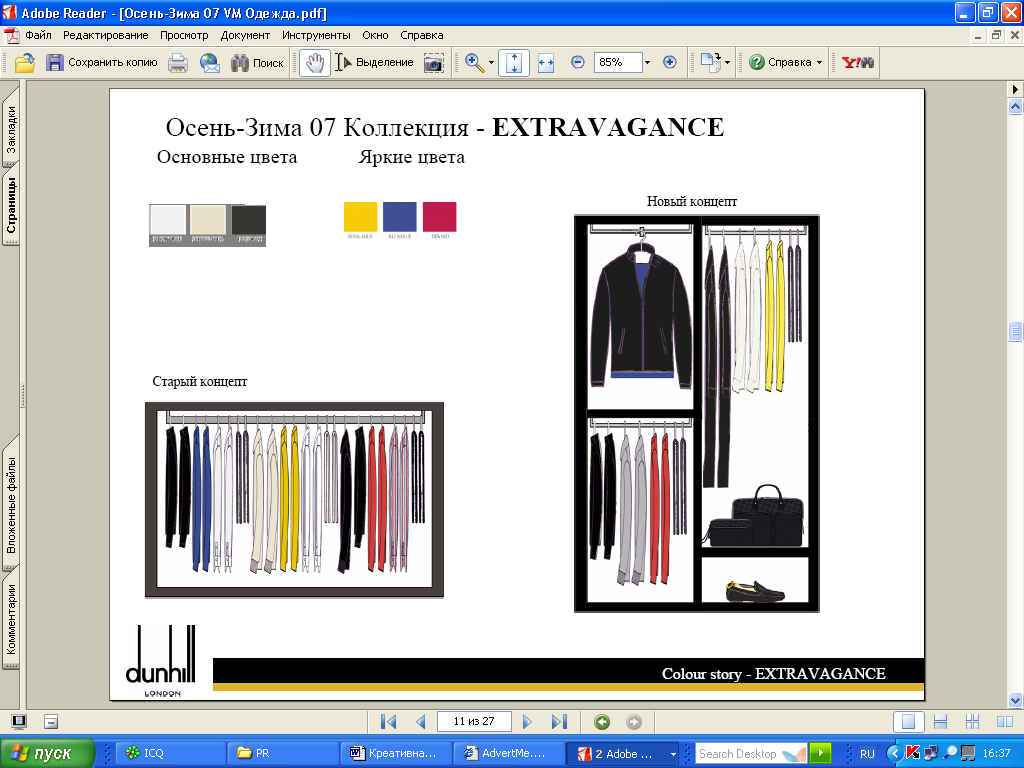
Task: Click the Справка help button
Action: click(780, 62)
